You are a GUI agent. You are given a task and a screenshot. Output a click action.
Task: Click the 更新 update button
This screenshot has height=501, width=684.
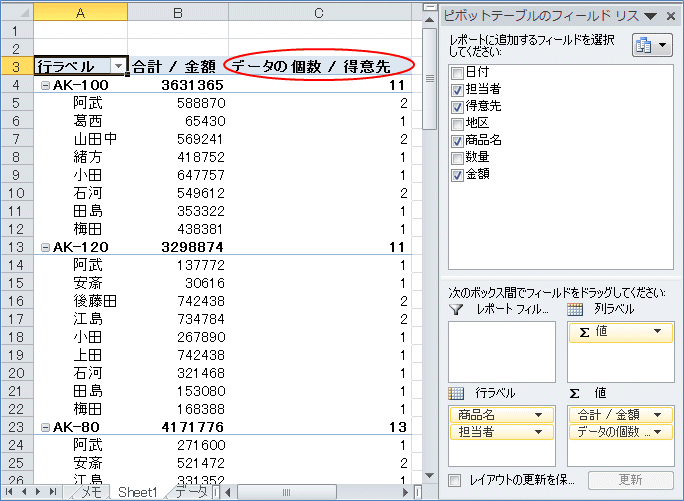coord(630,480)
